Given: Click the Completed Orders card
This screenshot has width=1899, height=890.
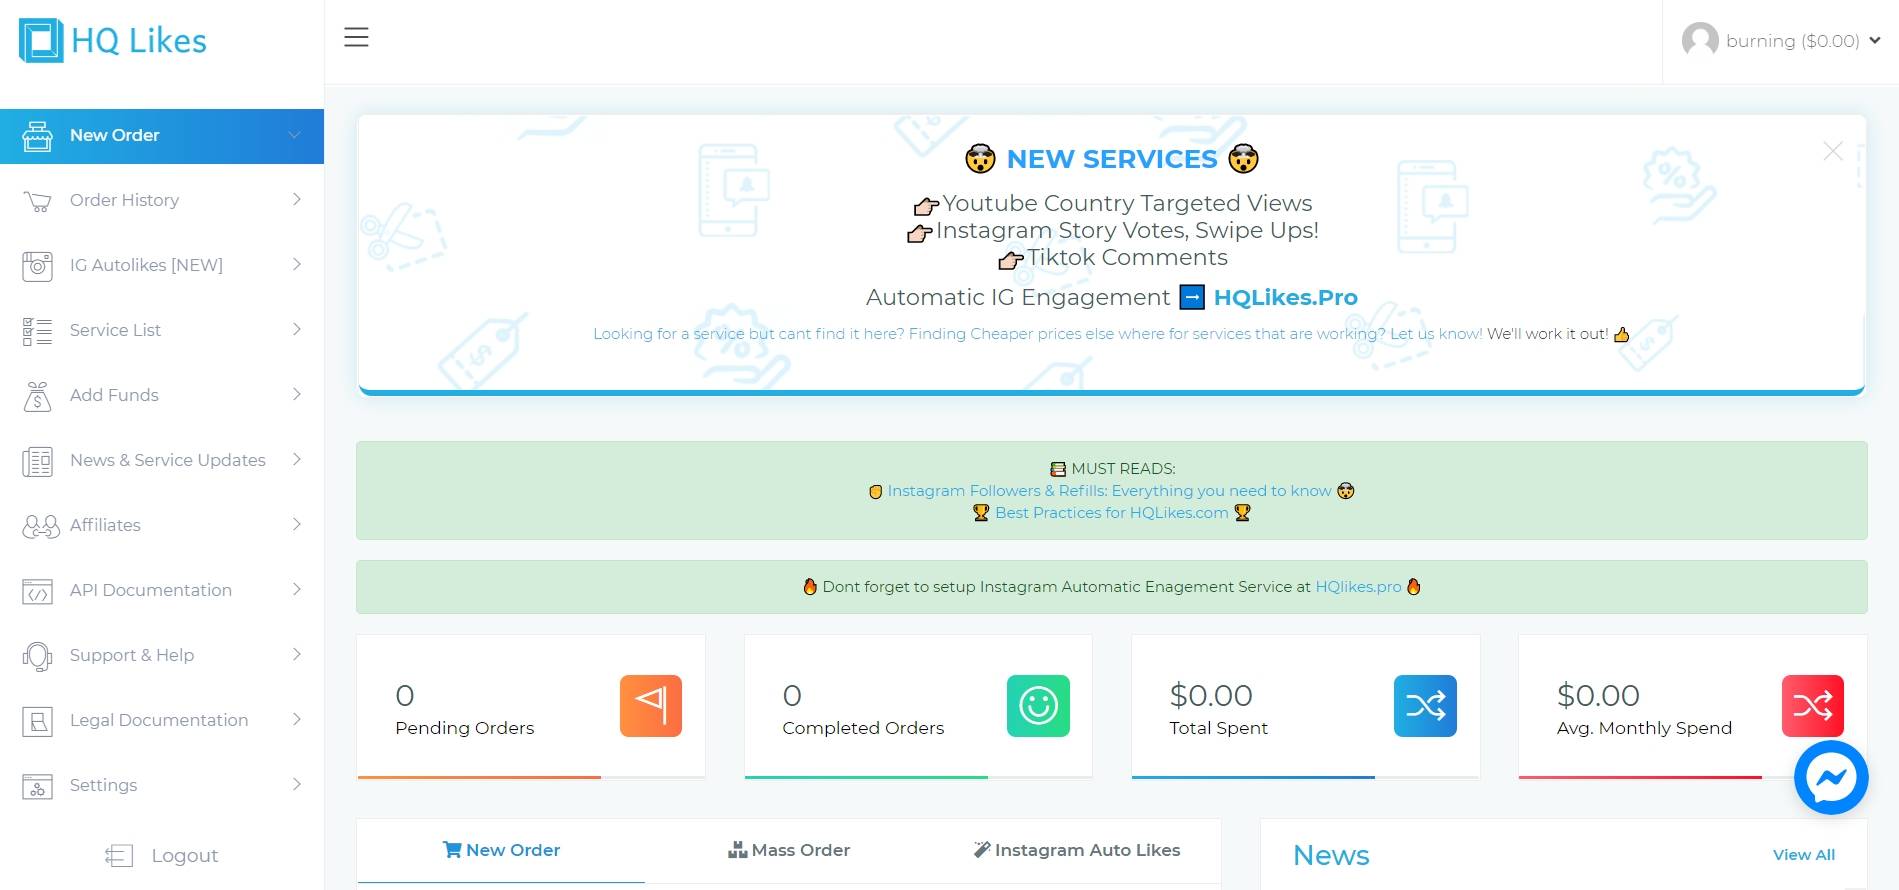Looking at the screenshot, I should 918,706.
